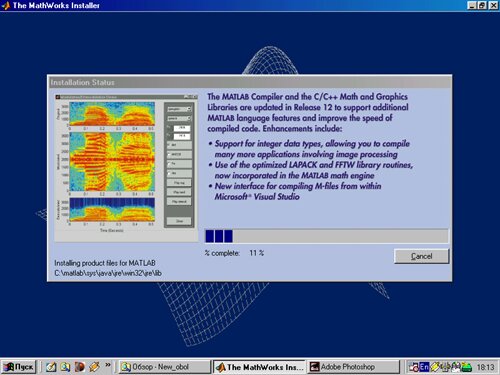500x375 pixels.
Task: Open the MathWorks logo system menu icon
Action: [x=6, y=5]
